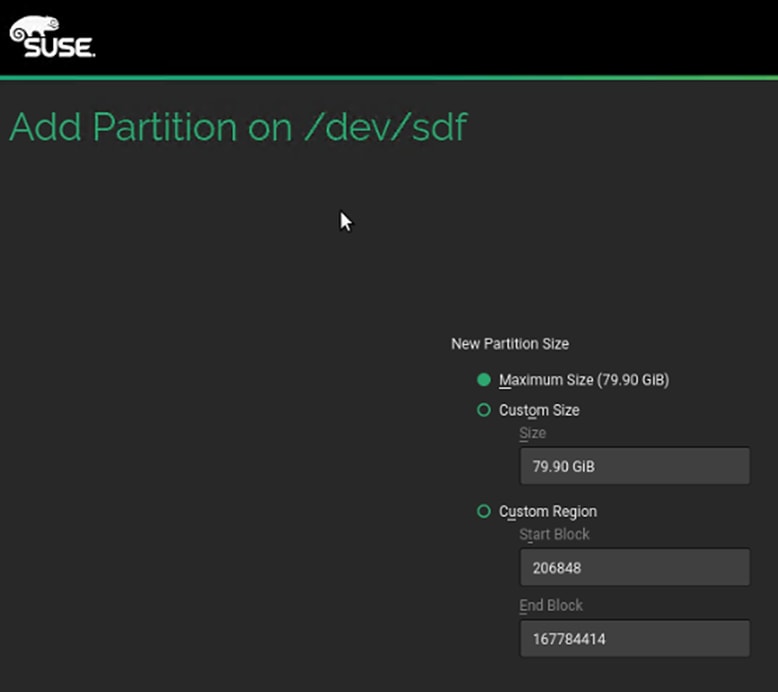Click the SUSE chameleon logo icon
Screen dimensions: 778x692
pyautogui.click(x=35, y=26)
